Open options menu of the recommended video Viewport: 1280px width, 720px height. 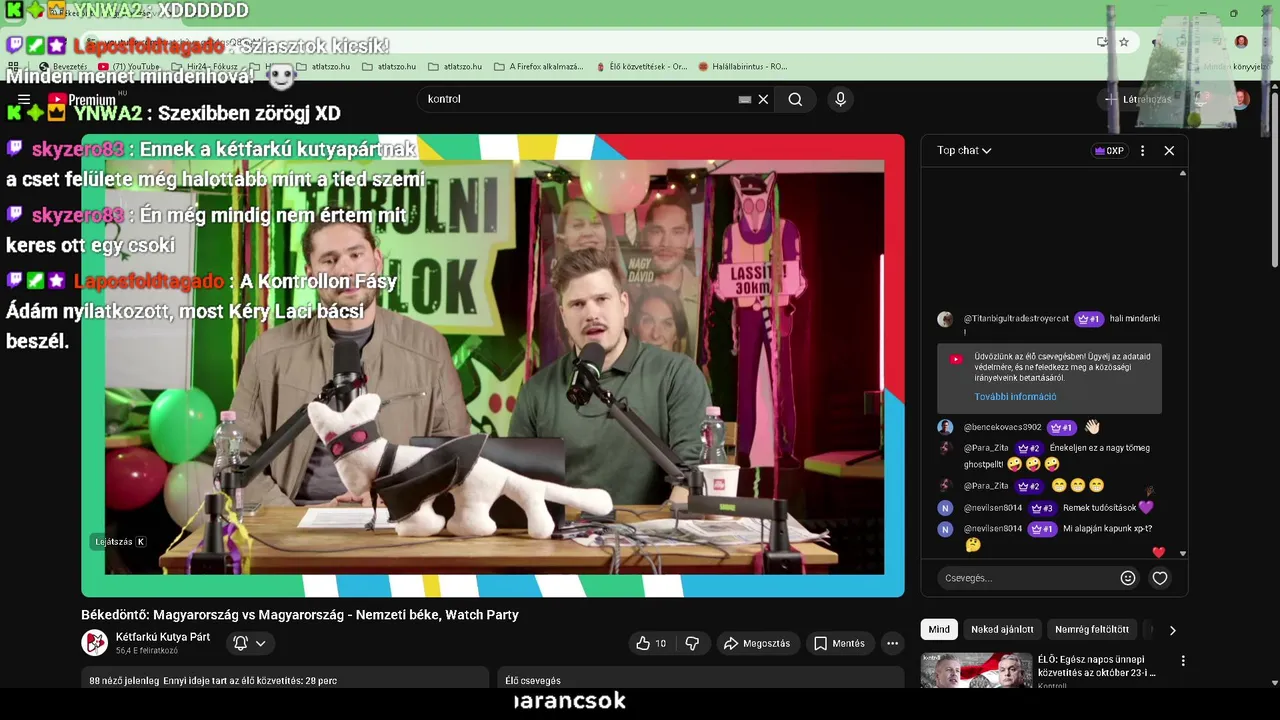(x=1183, y=661)
